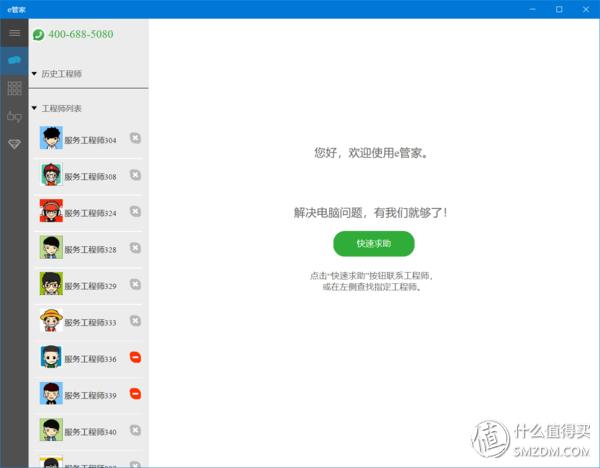This screenshot has width=600, height=468.
Task: Click gray offline status icon for 服务工程师333
Action: (x=135, y=321)
